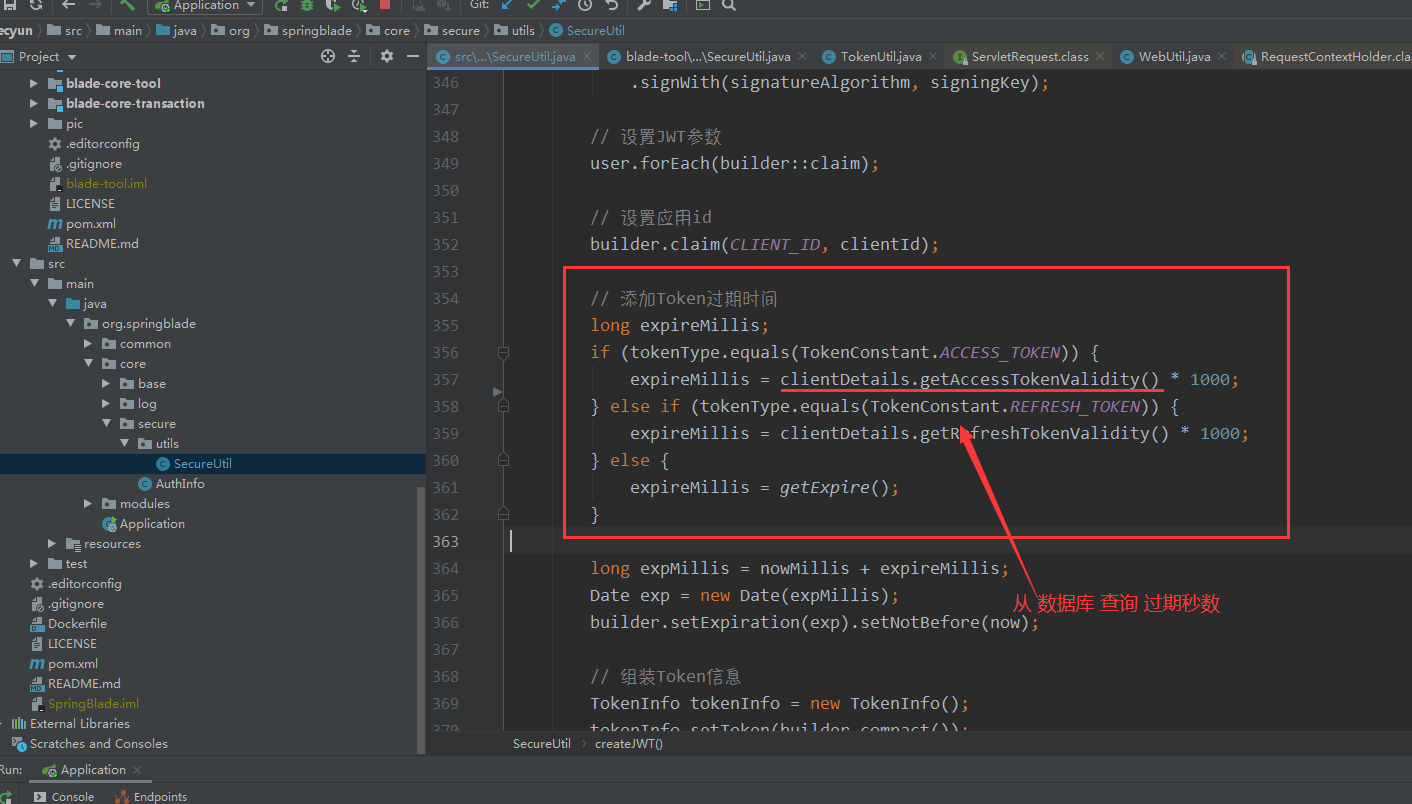Click the collapse all icon in Project panel
Screen dimensions: 1412x804
[x=354, y=57]
